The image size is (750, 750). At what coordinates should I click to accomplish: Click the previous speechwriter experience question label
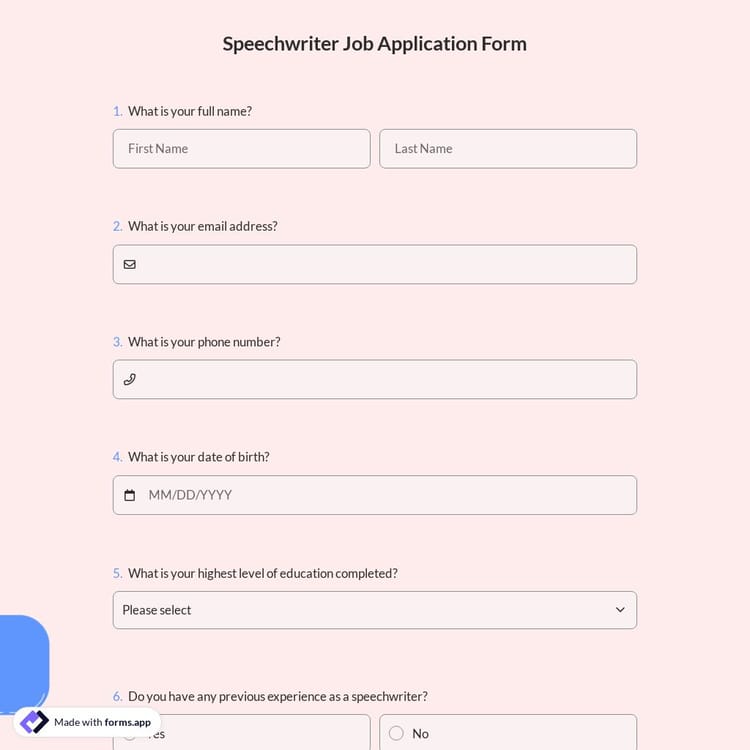click(x=278, y=696)
